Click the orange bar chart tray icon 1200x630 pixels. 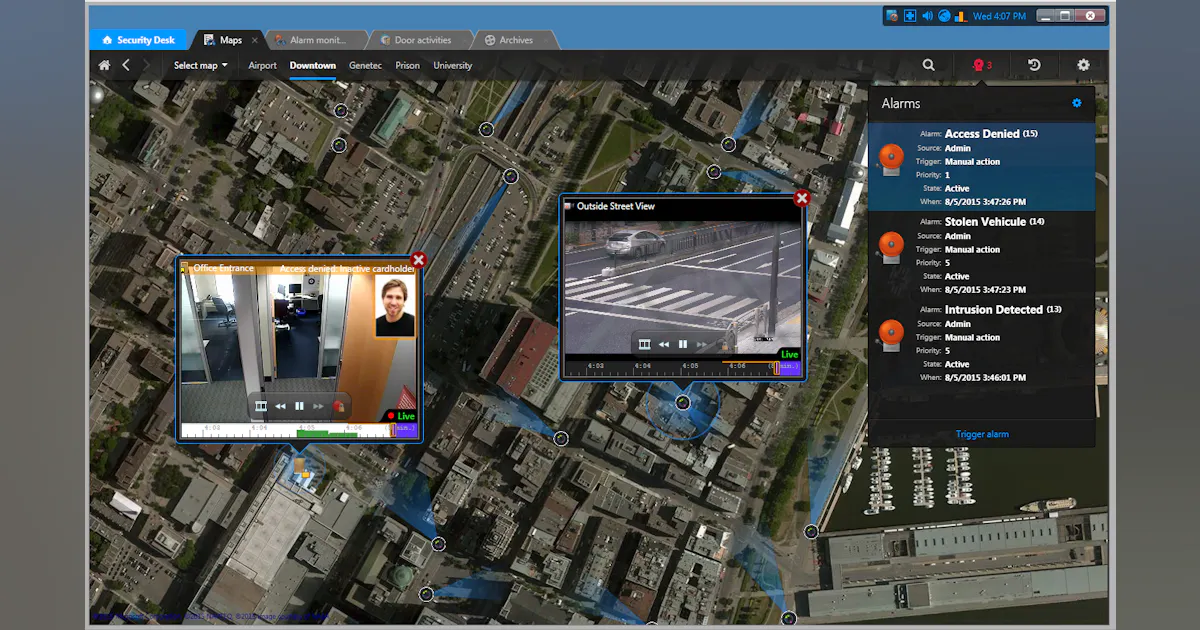click(960, 16)
